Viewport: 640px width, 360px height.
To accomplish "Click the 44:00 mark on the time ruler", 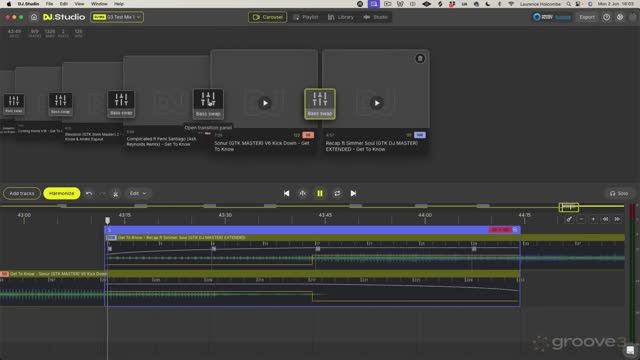I will coord(424,215).
